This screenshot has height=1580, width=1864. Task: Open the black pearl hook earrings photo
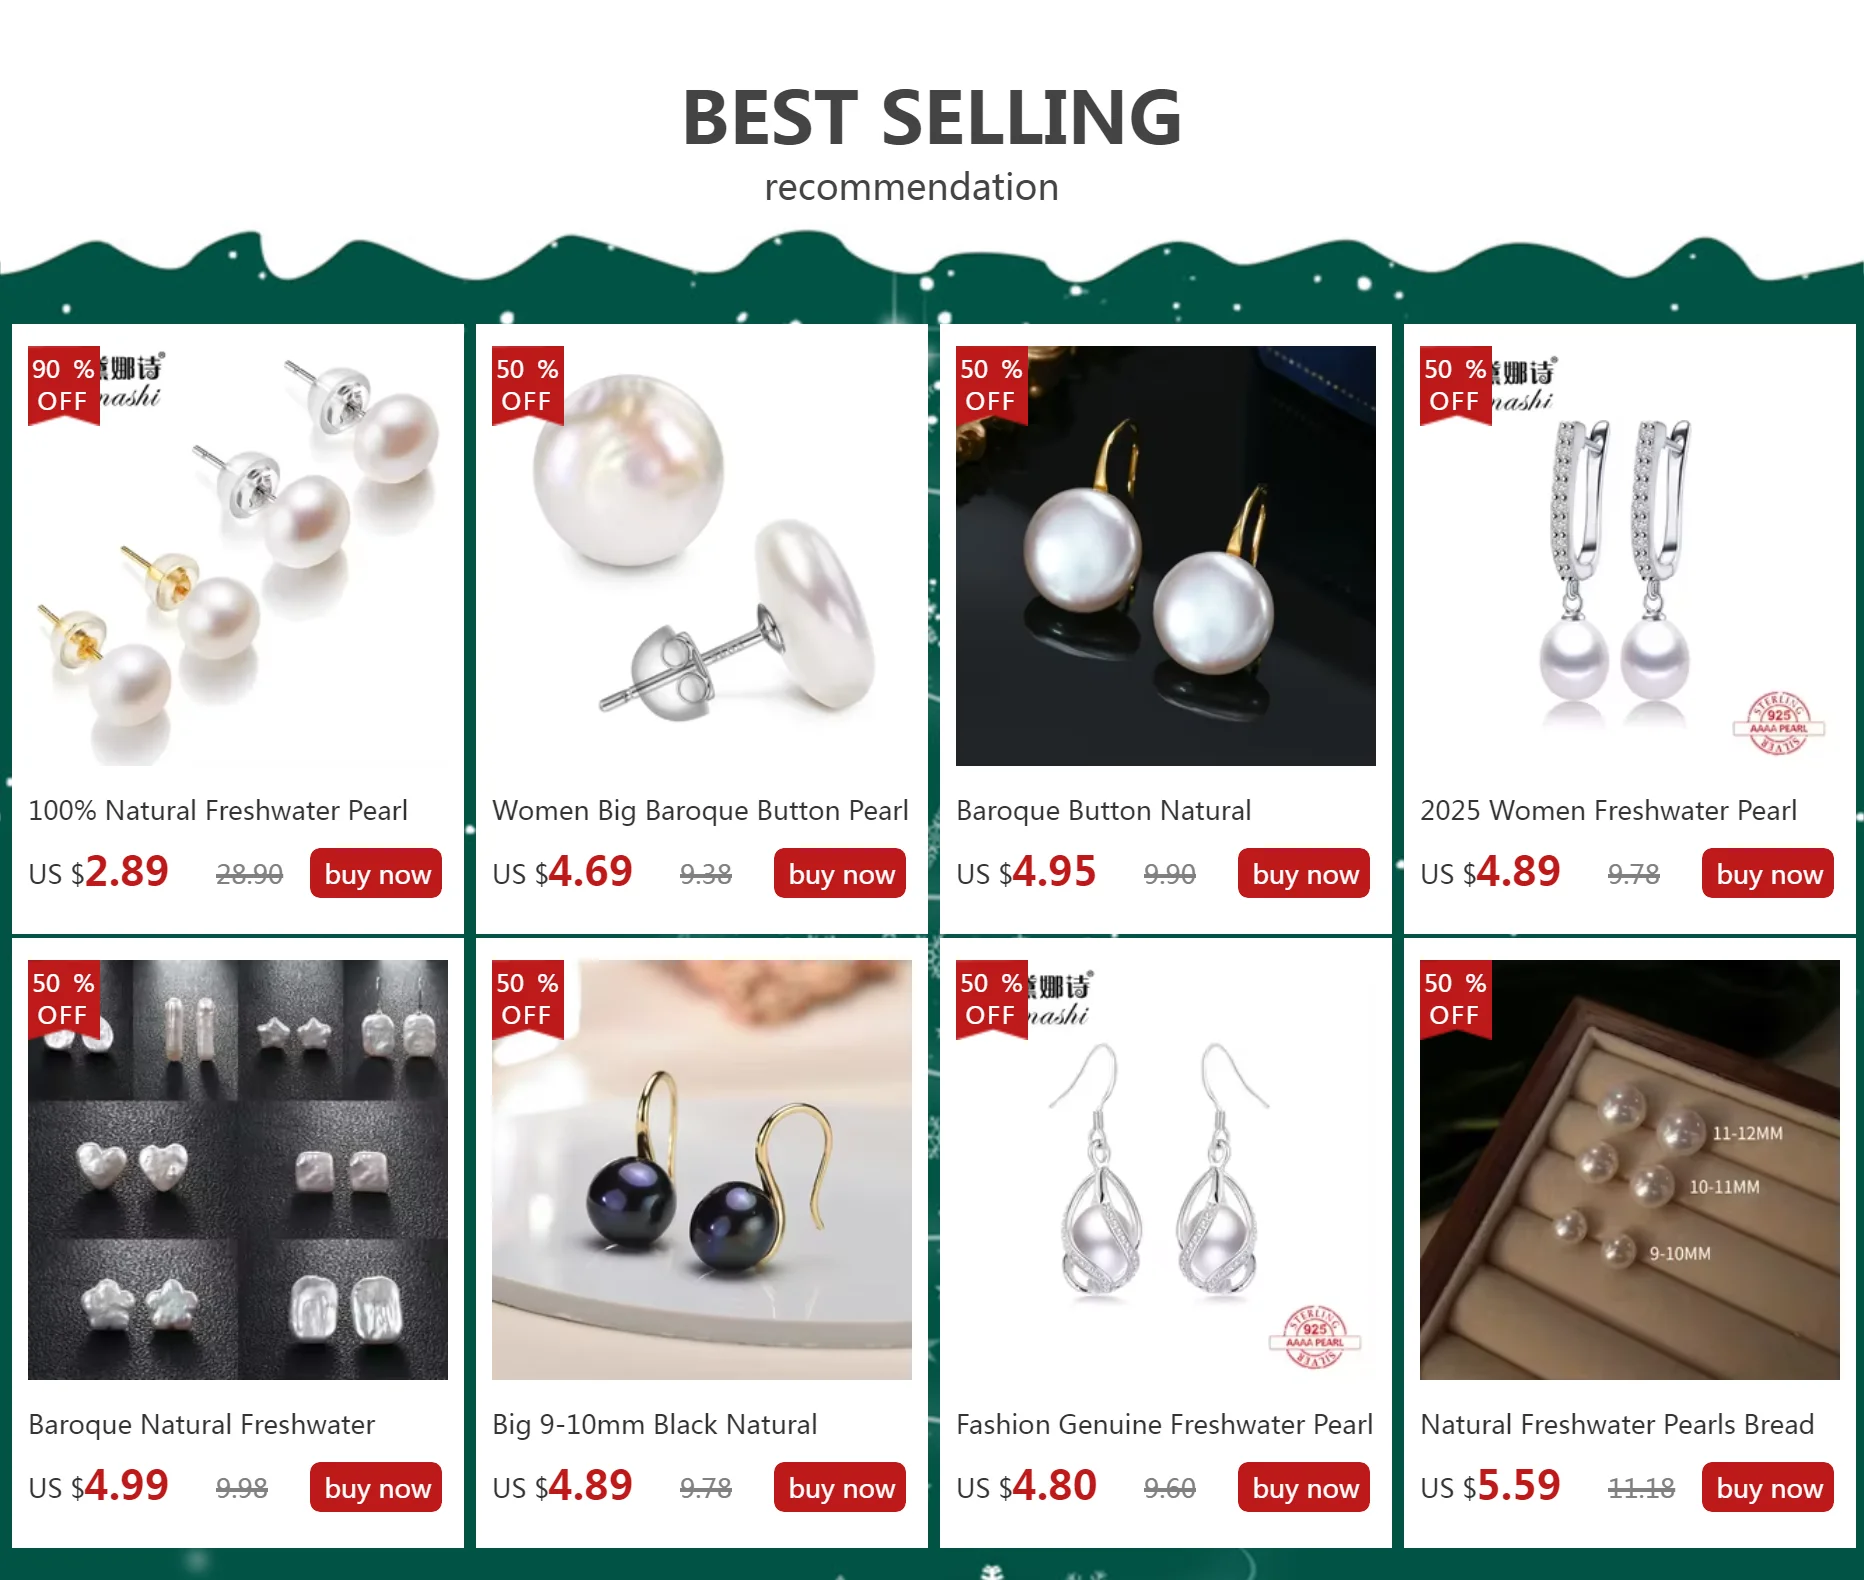tap(702, 1170)
